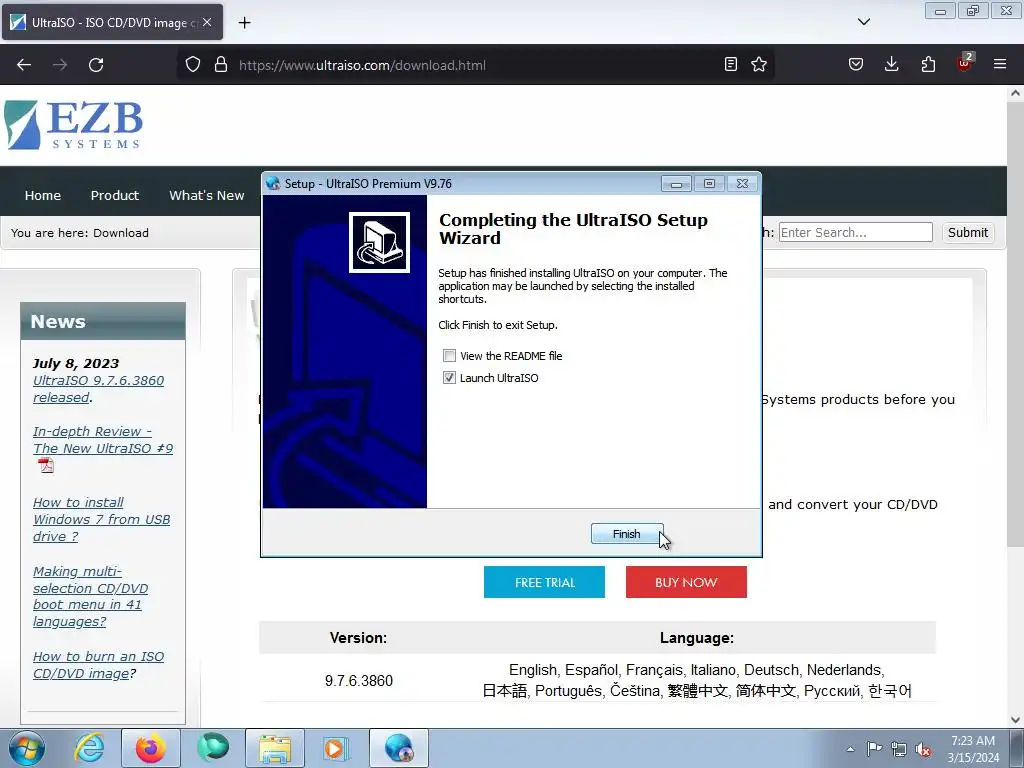Click the FREE TRIAL button
The height and width of the screenshot is (768, 1024).
tap(544, 582)
